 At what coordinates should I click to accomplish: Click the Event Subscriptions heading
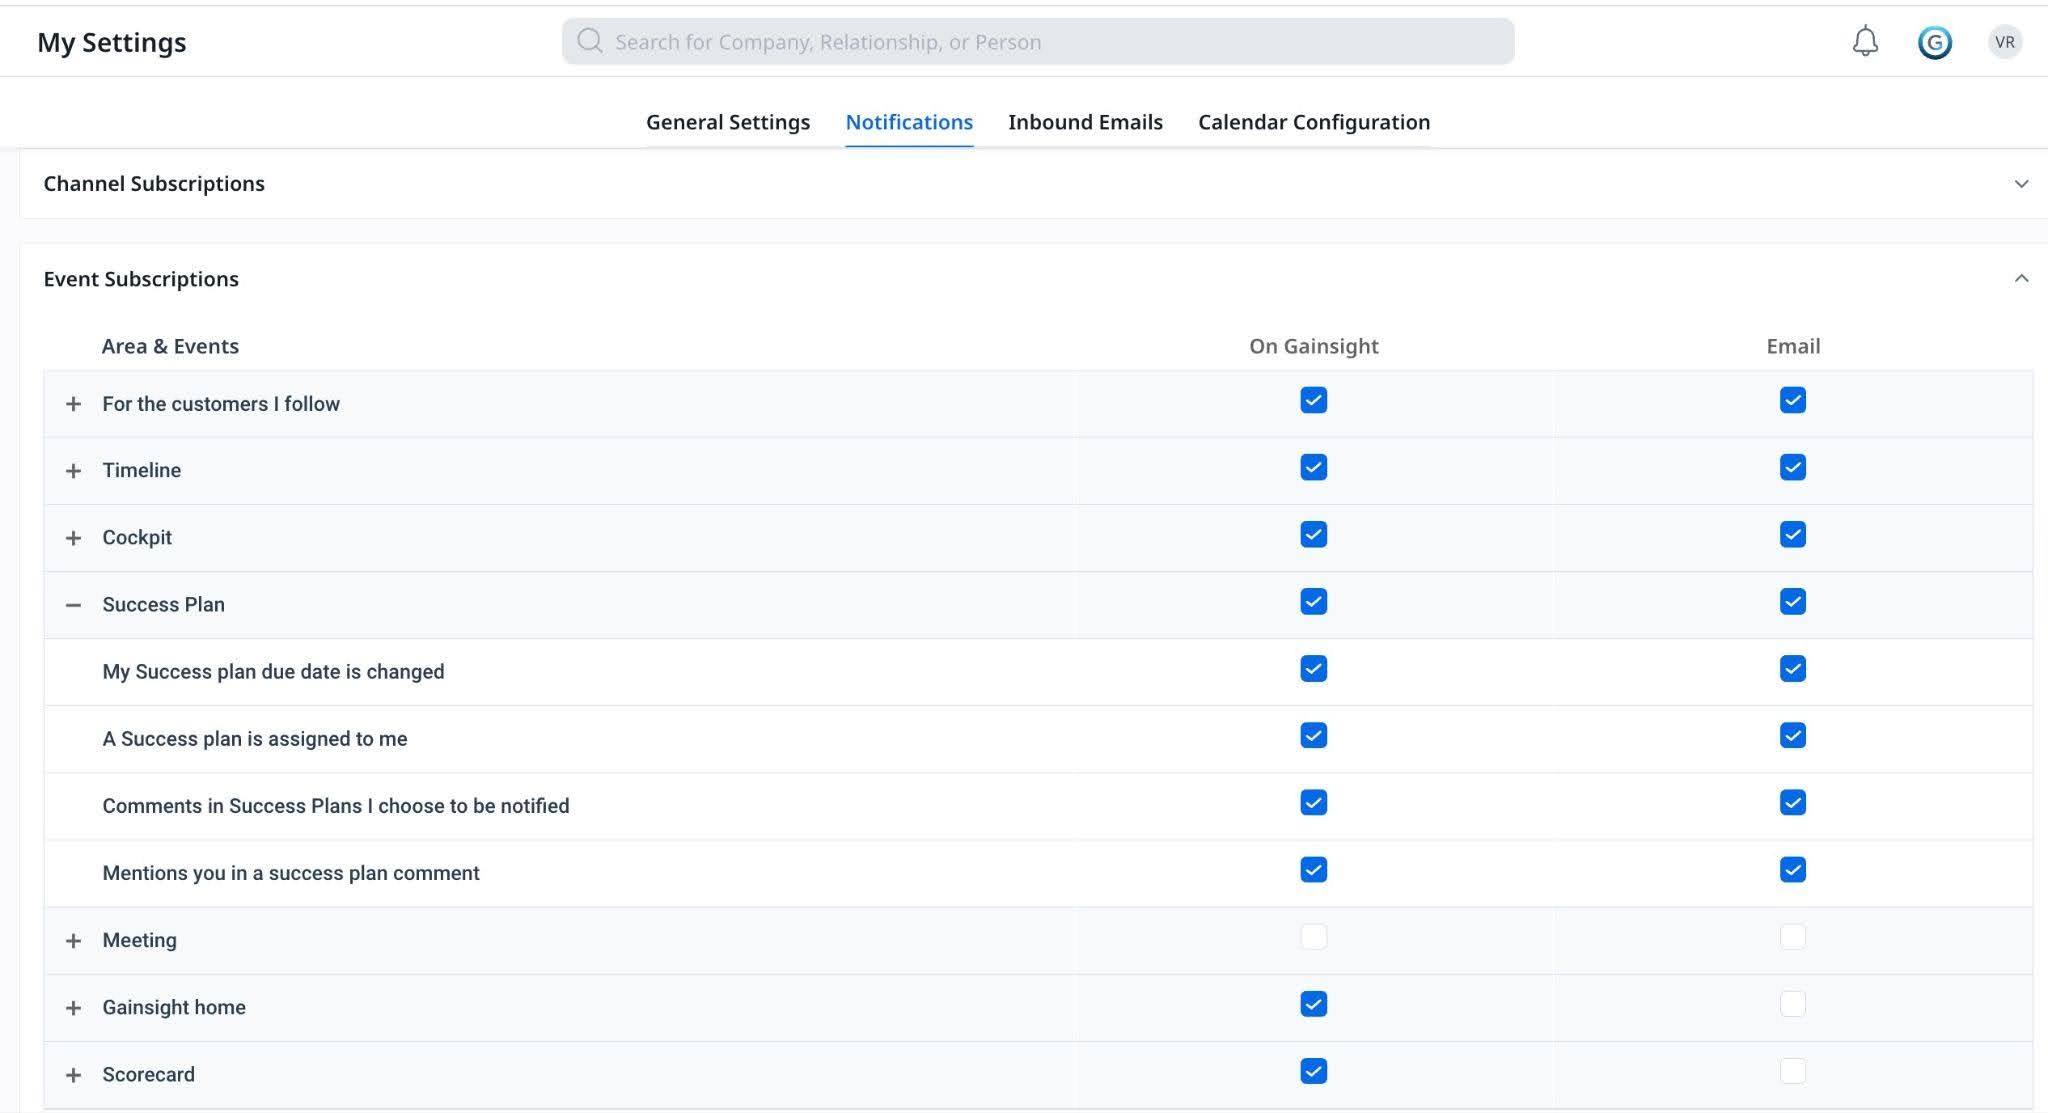pos(141,279)
